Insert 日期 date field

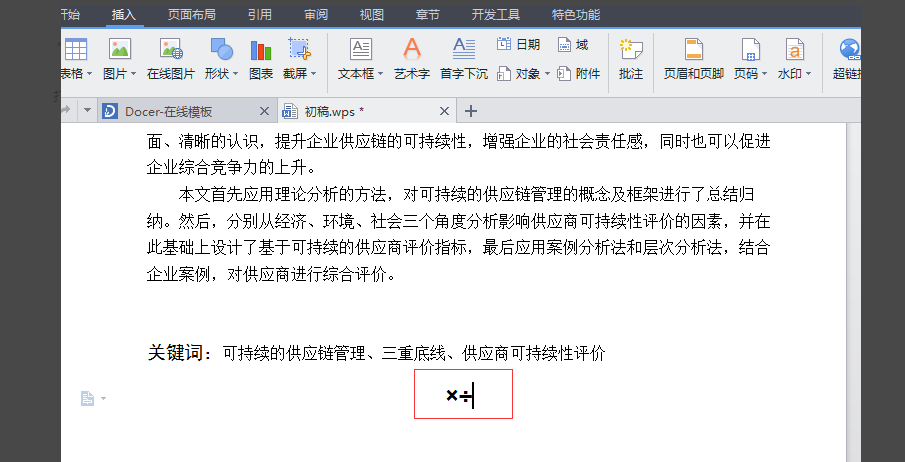[x=518, y=44]
